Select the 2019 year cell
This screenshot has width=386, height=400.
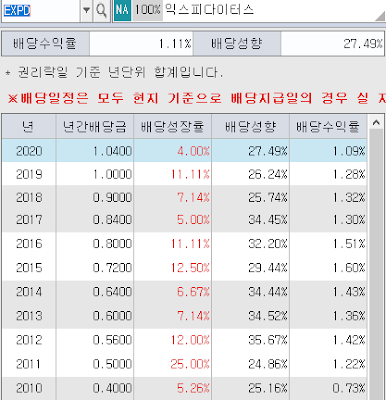pyautogui.click(x=29, y=174)
